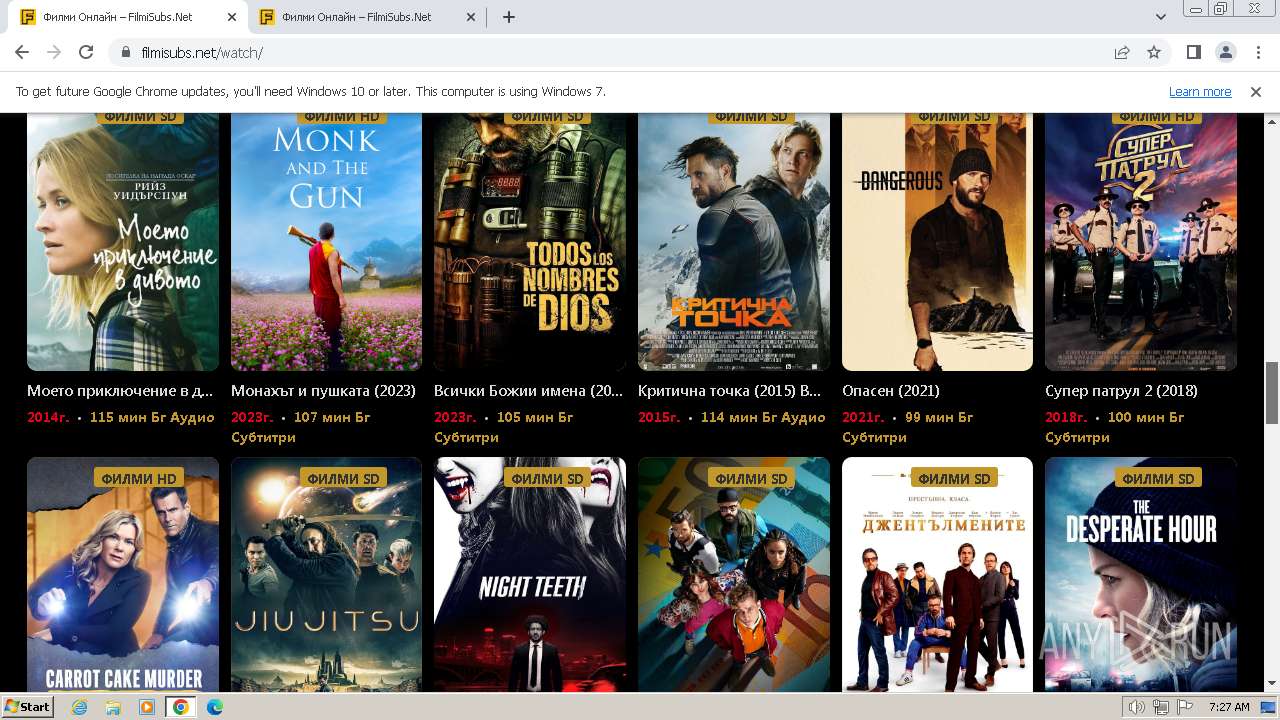Viewport: 1280px width, 720px height.
Task: Open Monk and the Gun poster
Action: [326, 241]
